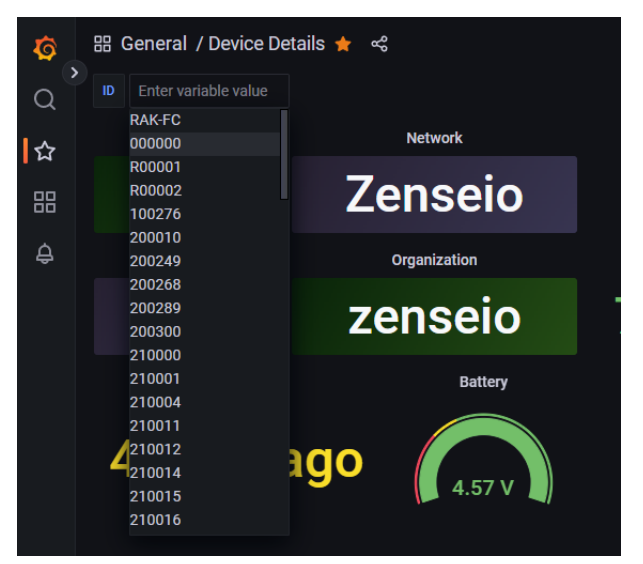Image resolution: width=643 pixels, height=564 pixels.
Task: Click the share dashboard icon
Action: click(379, 44)
